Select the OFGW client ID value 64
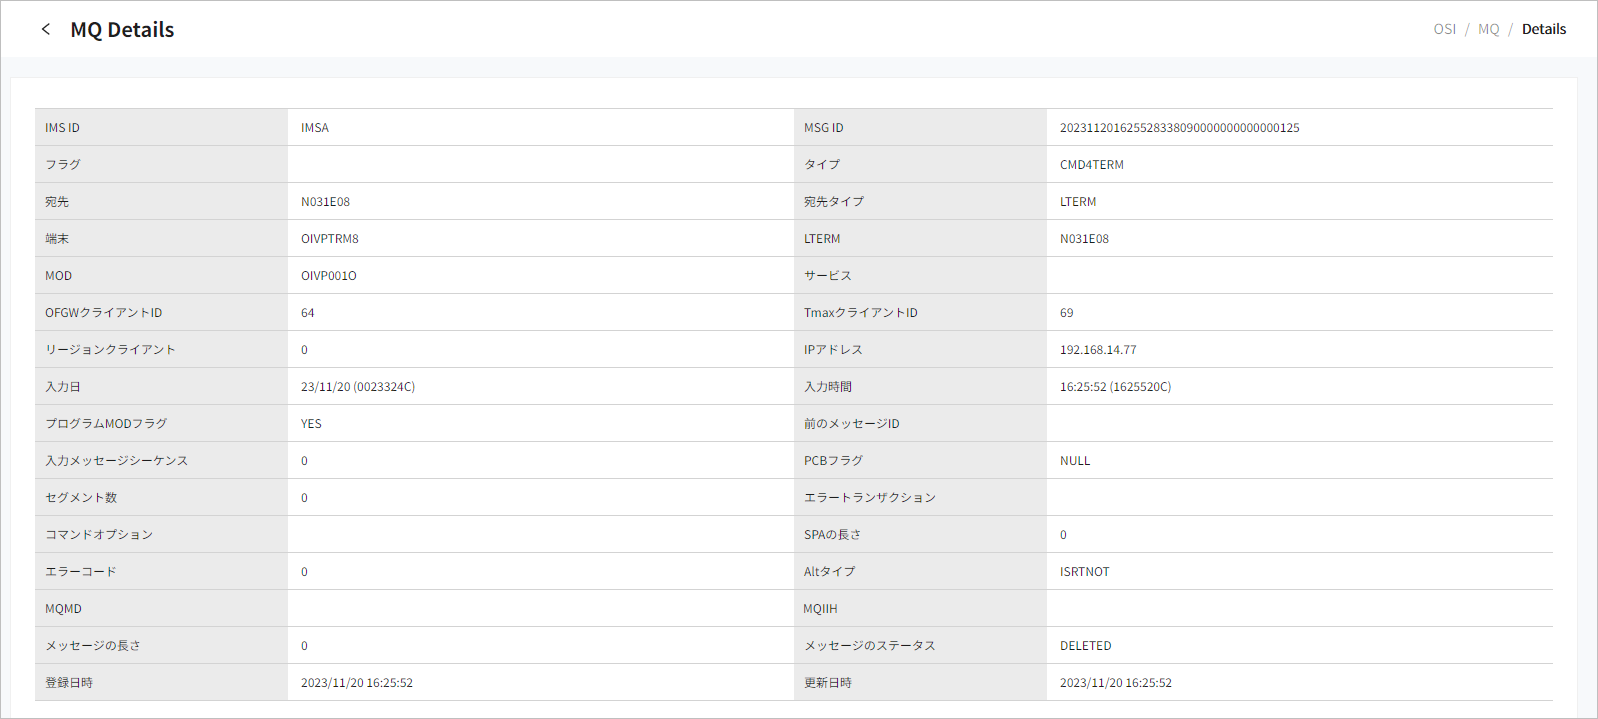Viewport: 1598px width, 719px height. point(308,313)
